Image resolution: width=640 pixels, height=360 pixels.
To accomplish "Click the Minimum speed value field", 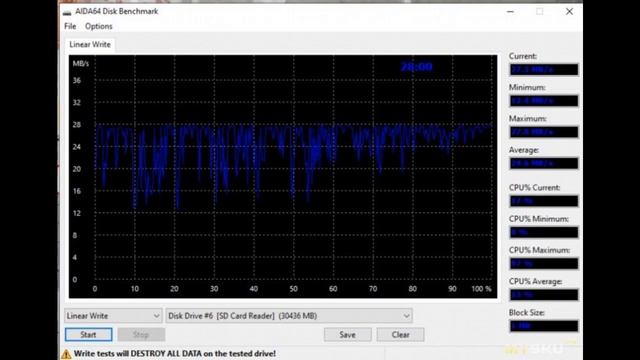I will [x=544, y=101].
